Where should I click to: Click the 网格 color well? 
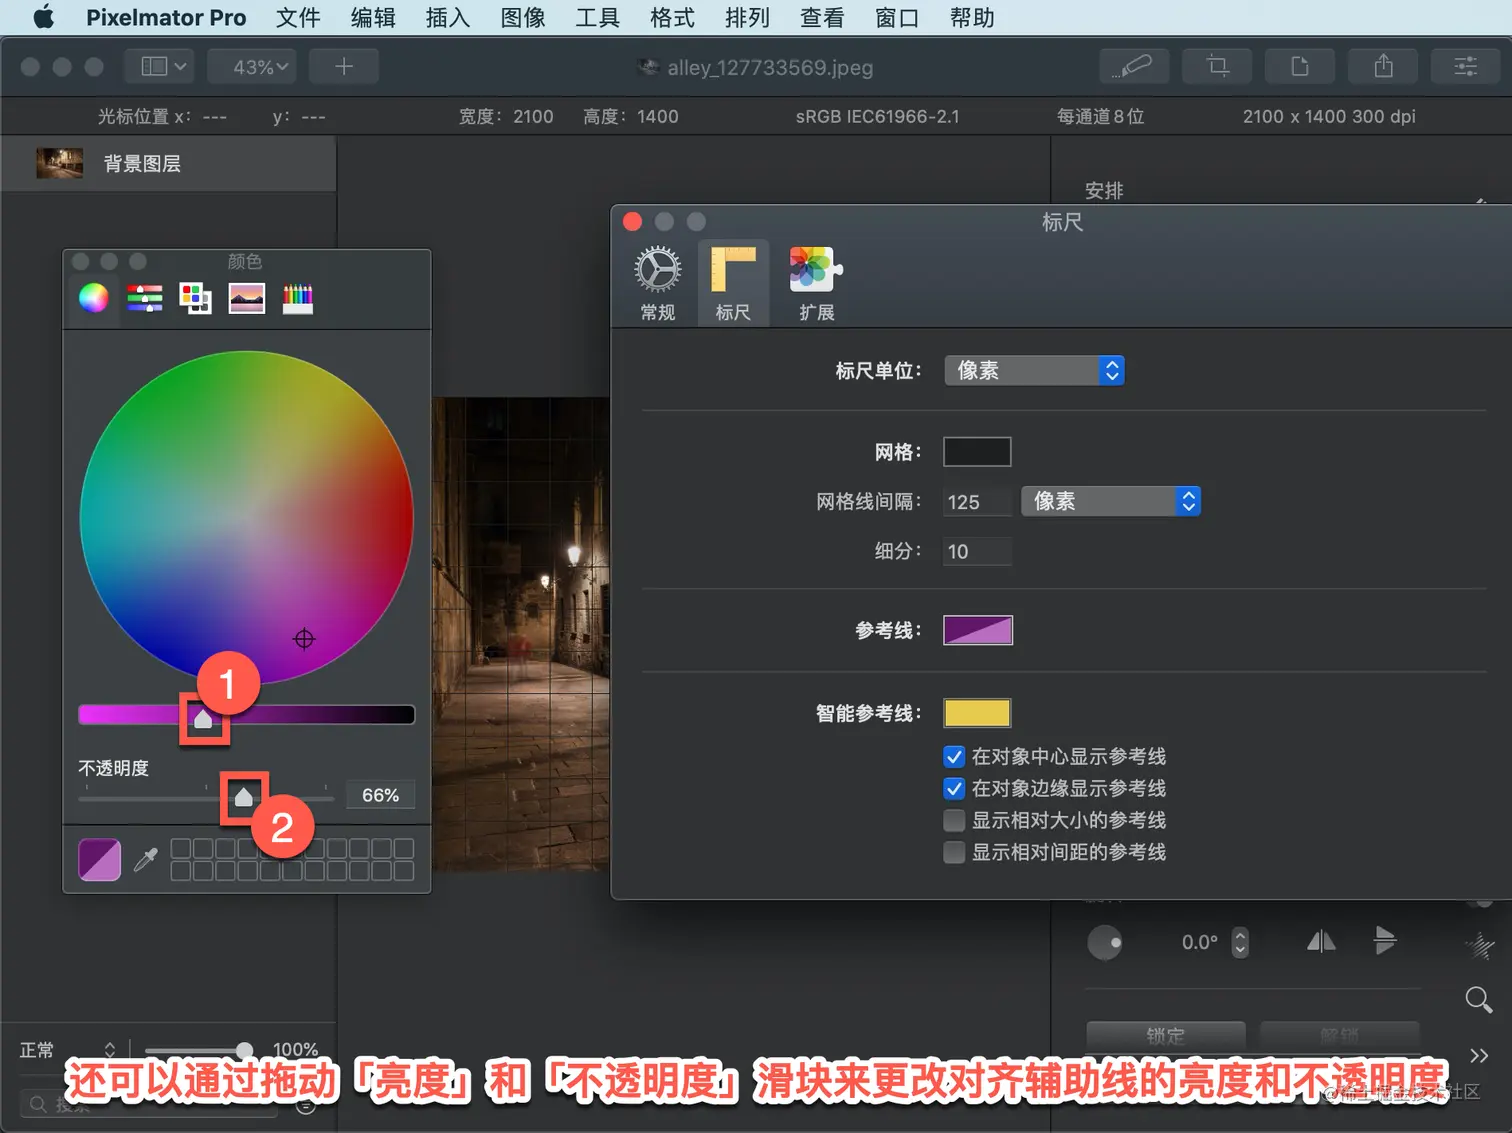tap(977, 452)
